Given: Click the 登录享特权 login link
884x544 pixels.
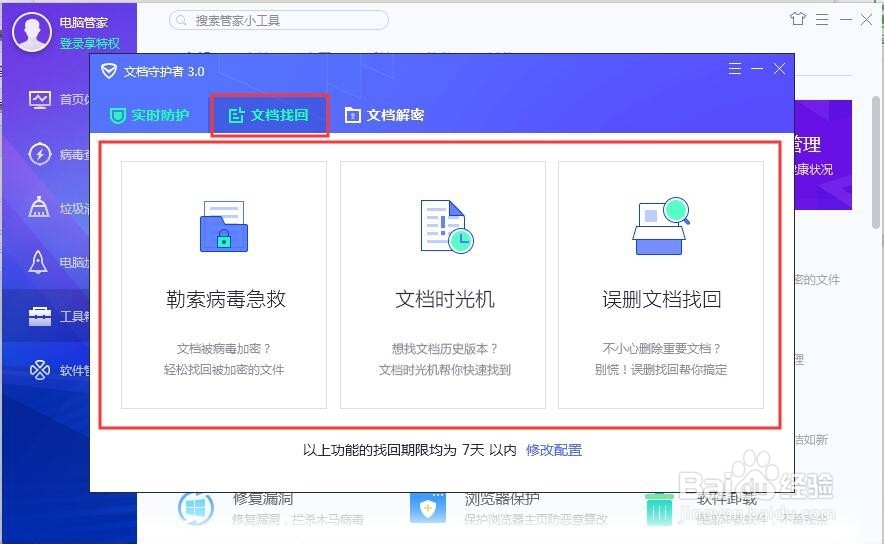Looking at the screenshot, I should [90, 43].
